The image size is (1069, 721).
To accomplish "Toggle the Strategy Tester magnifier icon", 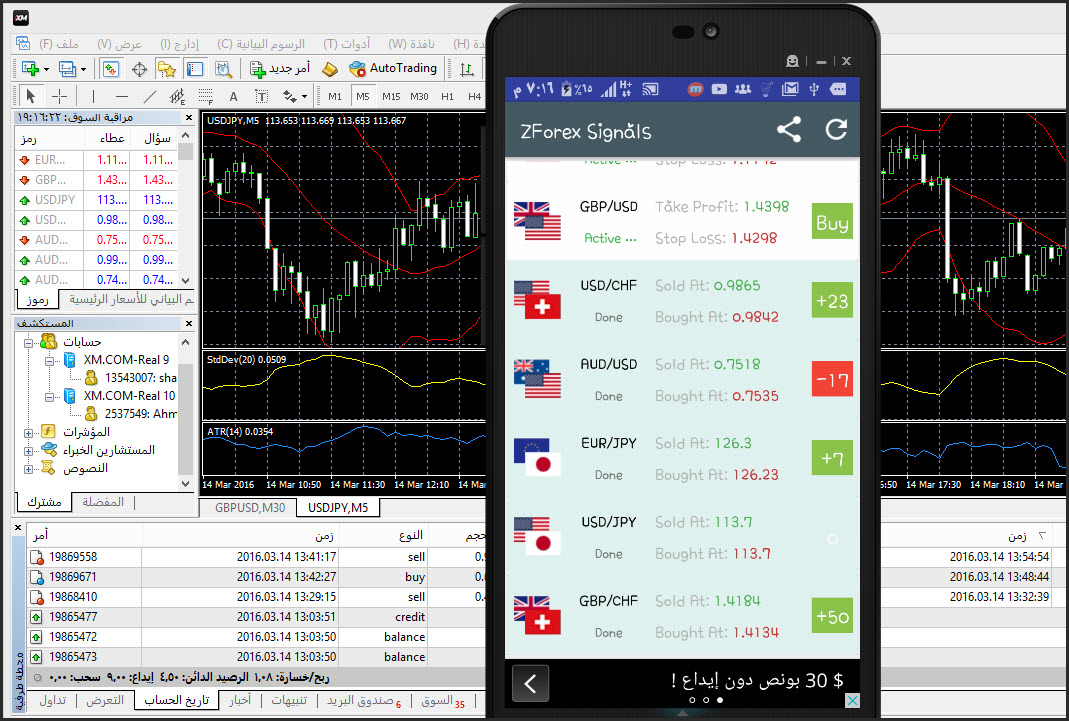I will click(223, 69).
